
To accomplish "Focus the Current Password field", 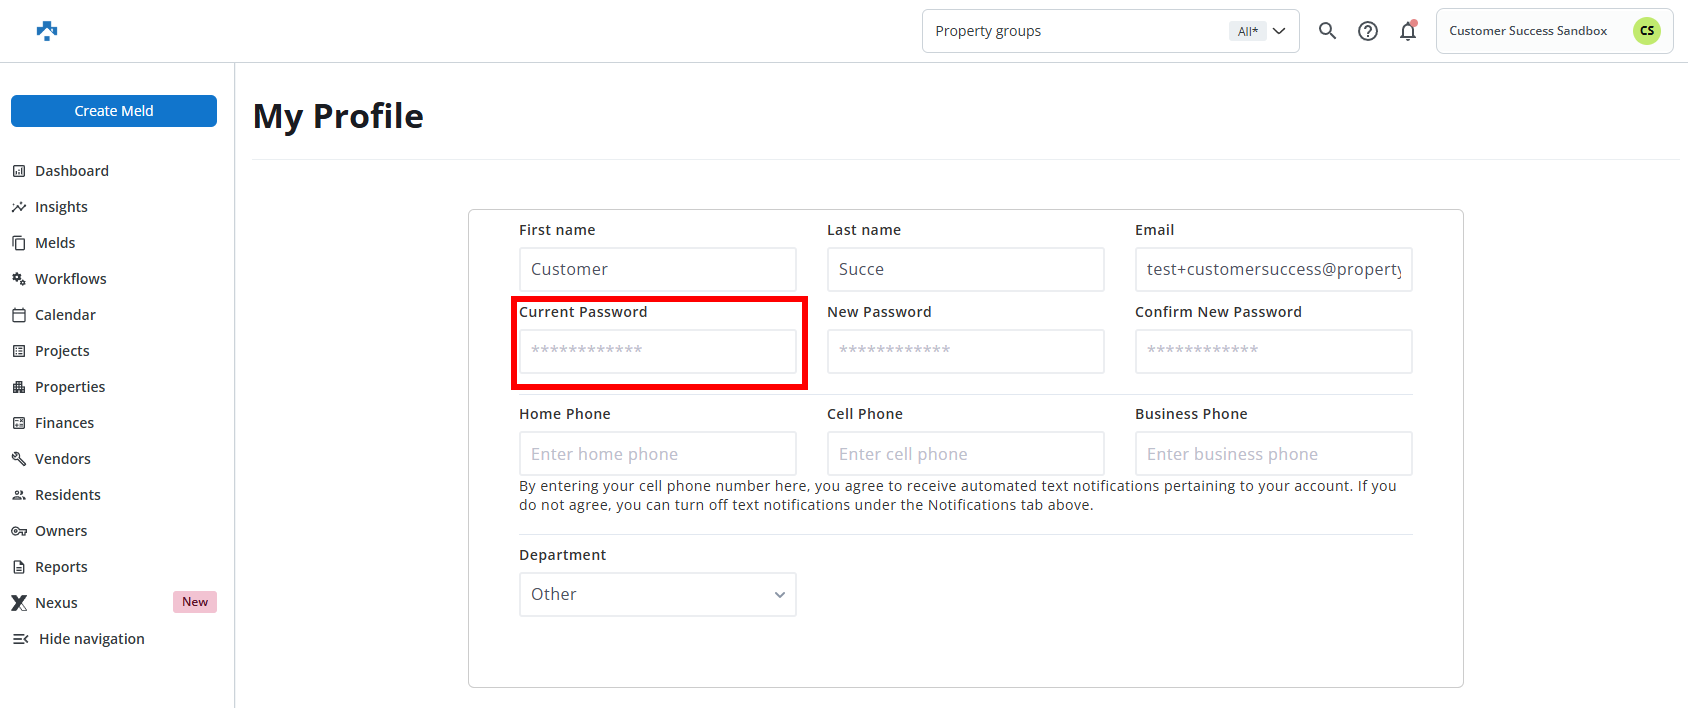I will (x=657, y=351).
